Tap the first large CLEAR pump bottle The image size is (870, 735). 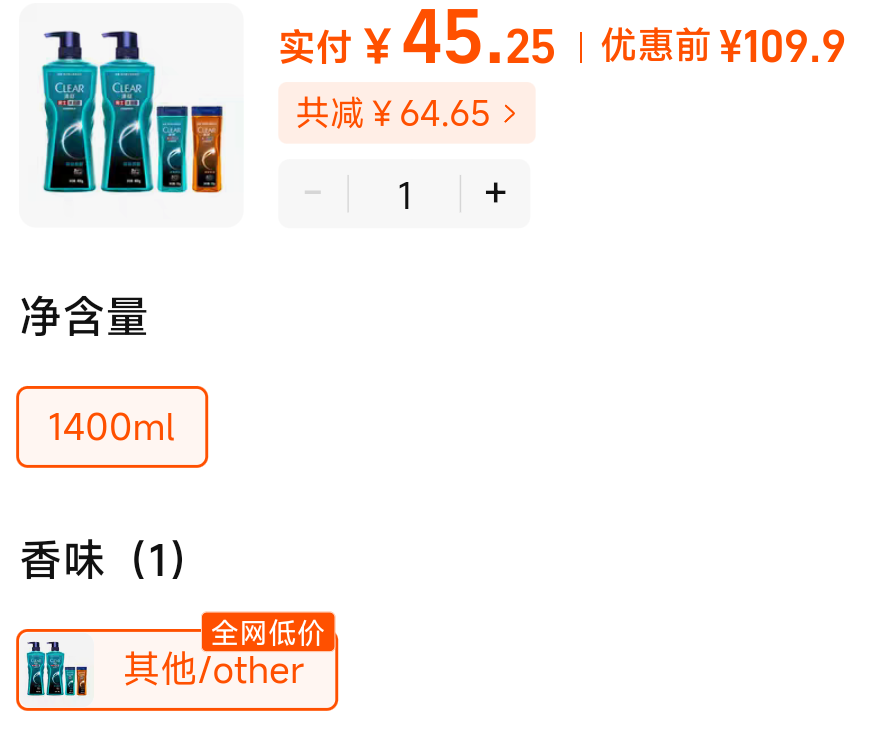pyautogui.click(x=69, y=111)
